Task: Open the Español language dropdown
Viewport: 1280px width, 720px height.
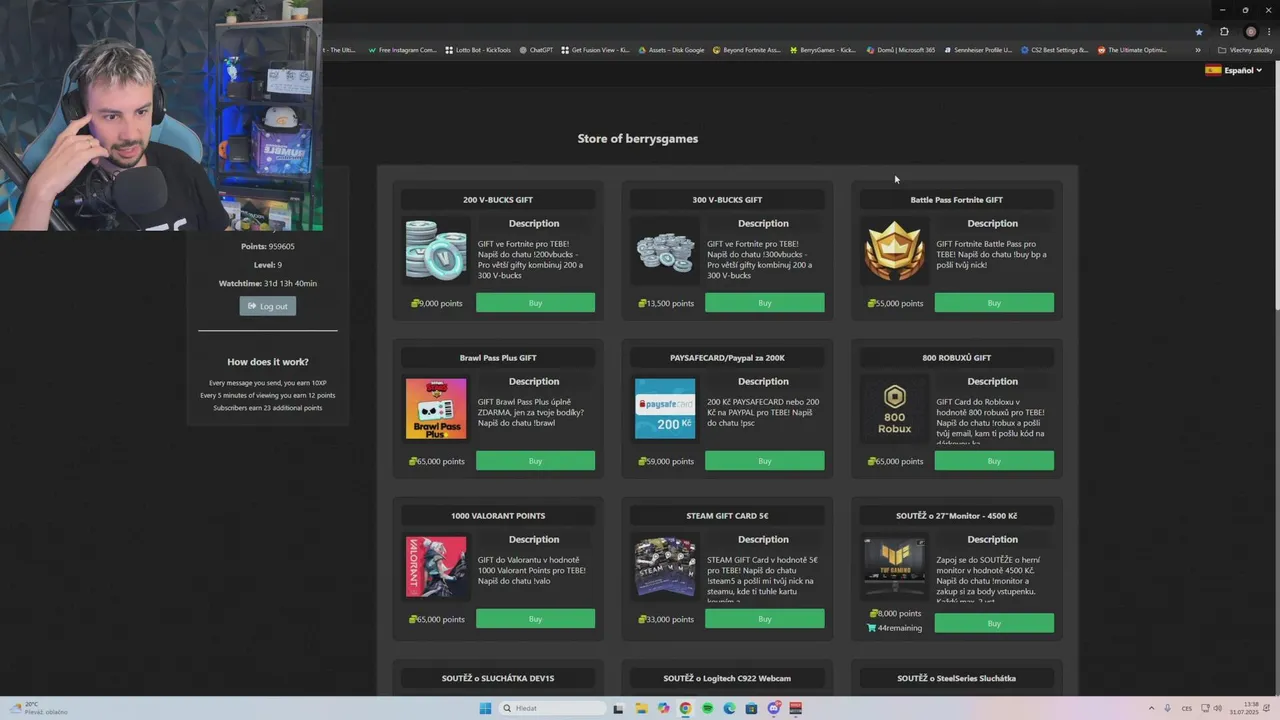Action: tap(1234, 71)
